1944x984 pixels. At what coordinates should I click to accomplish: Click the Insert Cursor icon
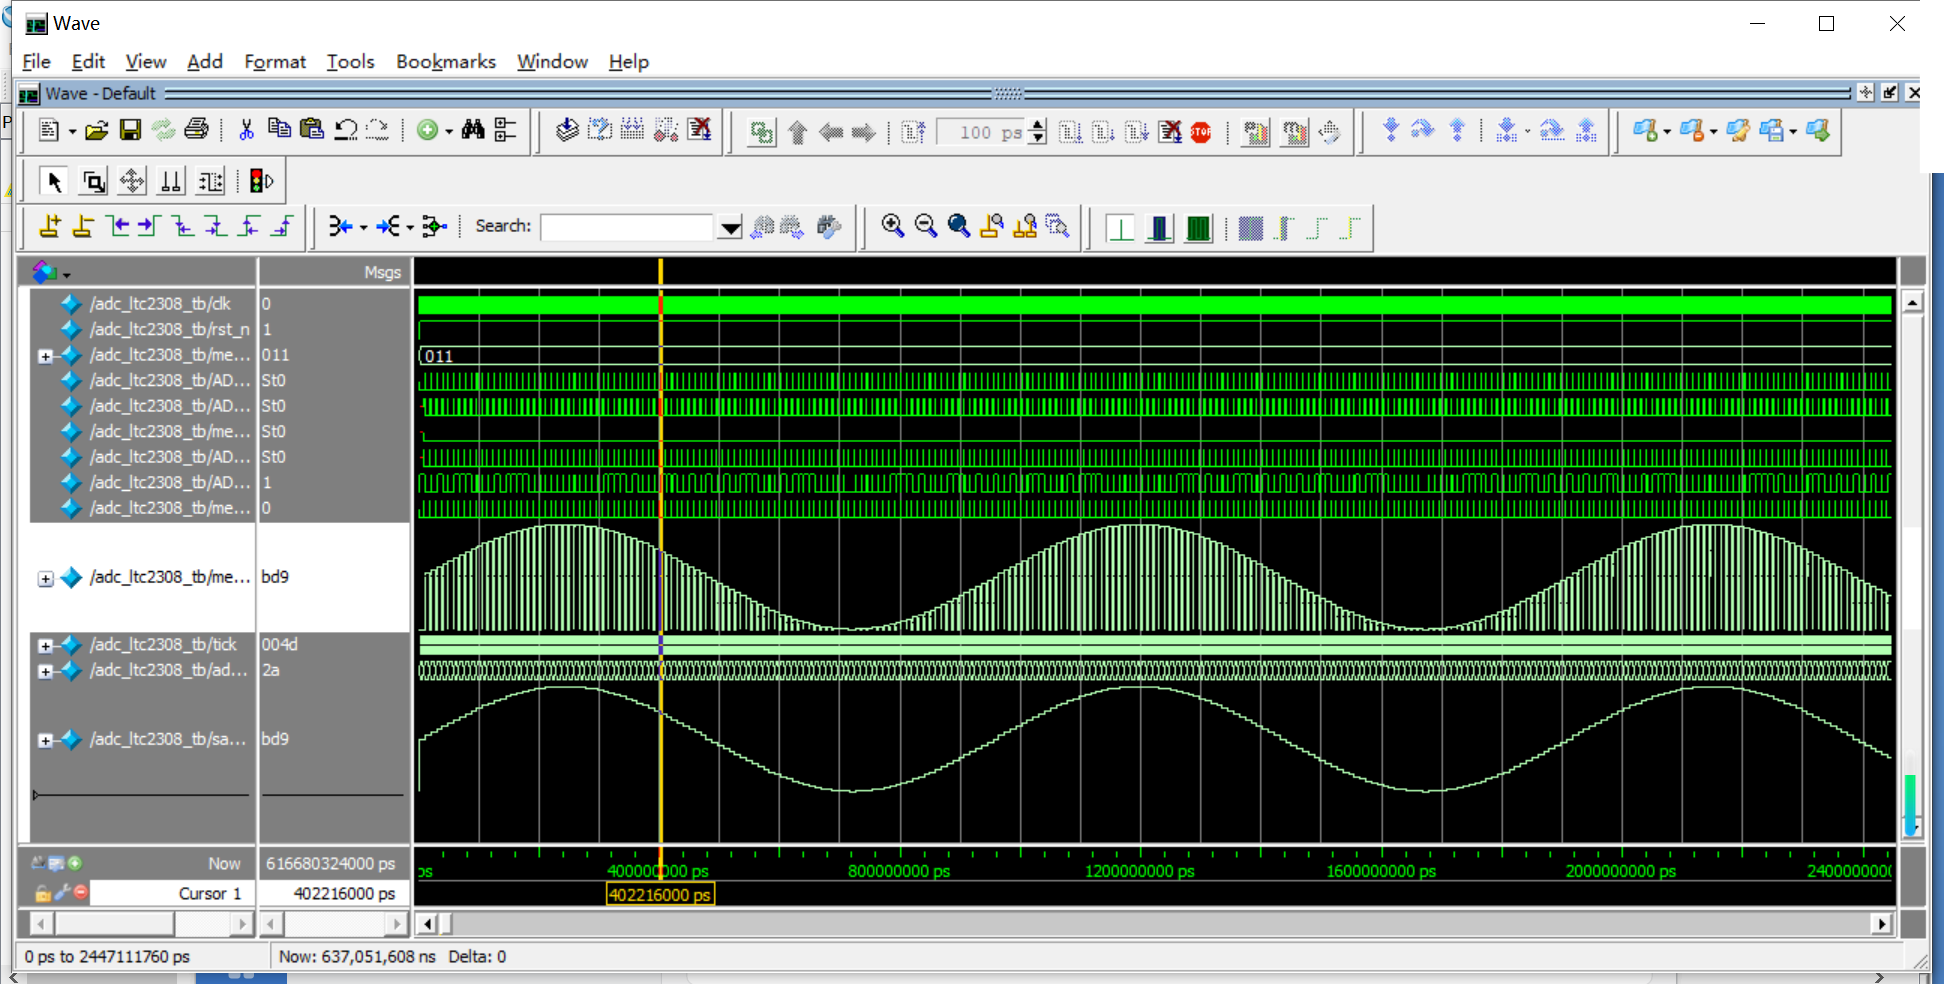coord(49,226)
